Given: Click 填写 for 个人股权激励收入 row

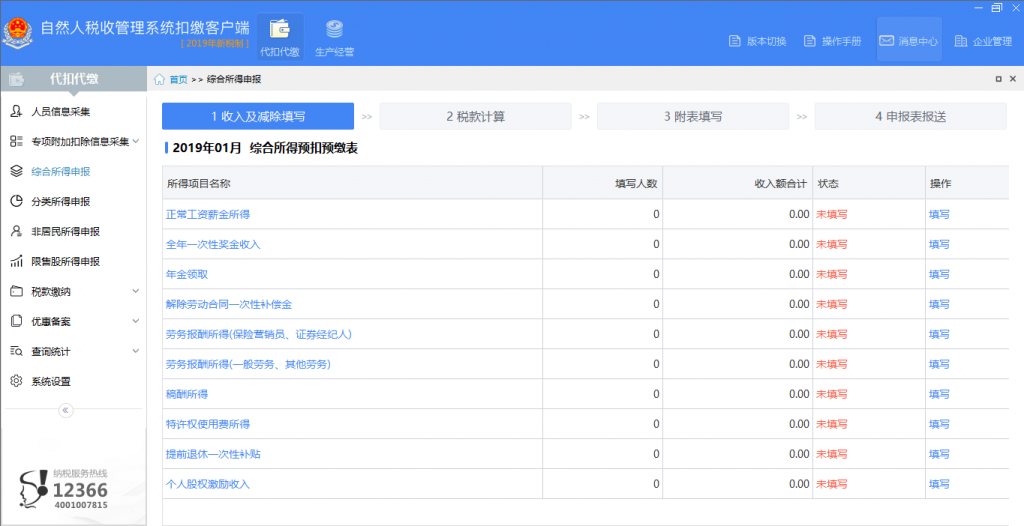Looking at the screenshot, I should click(x=939, y=484).
